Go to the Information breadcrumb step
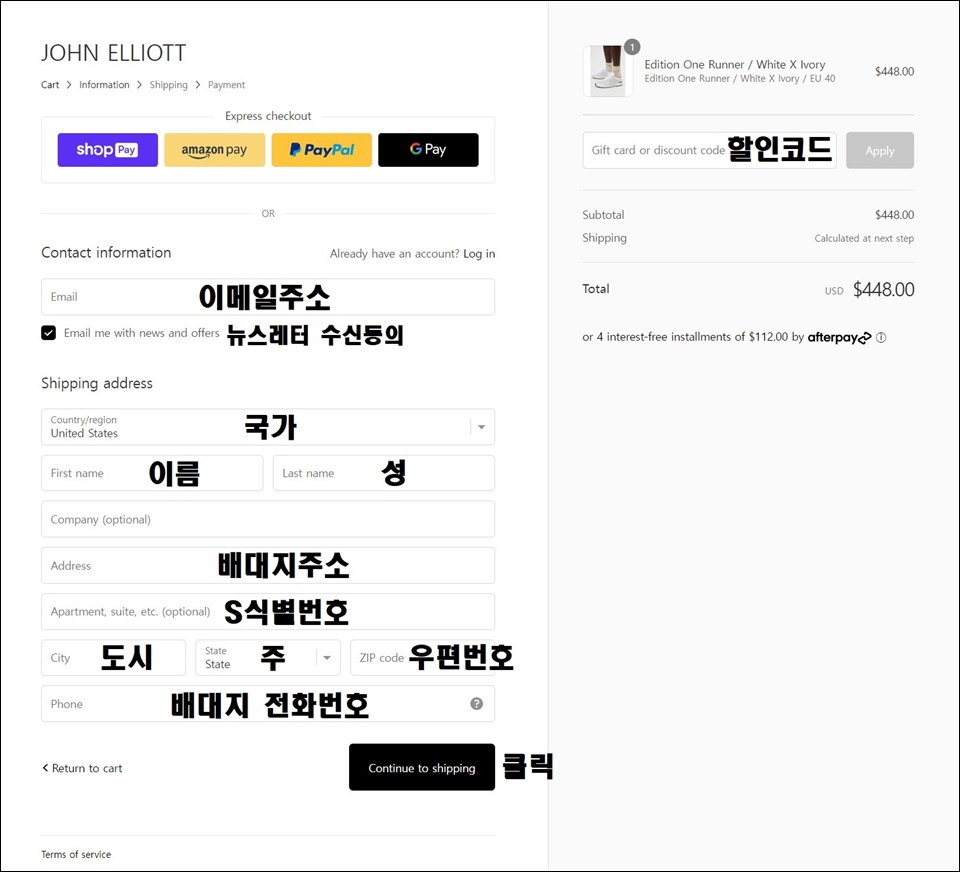This screenshot has height=872, width=960. pos(104,85)
